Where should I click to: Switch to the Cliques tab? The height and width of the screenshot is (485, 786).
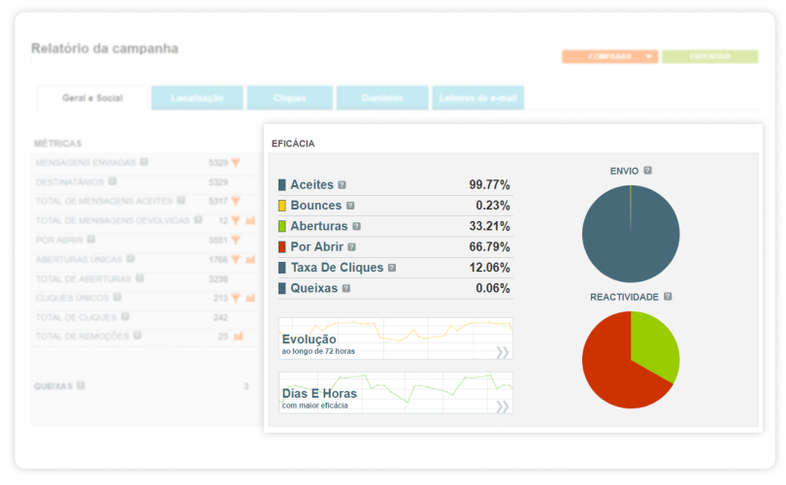(x=290, y=98)
